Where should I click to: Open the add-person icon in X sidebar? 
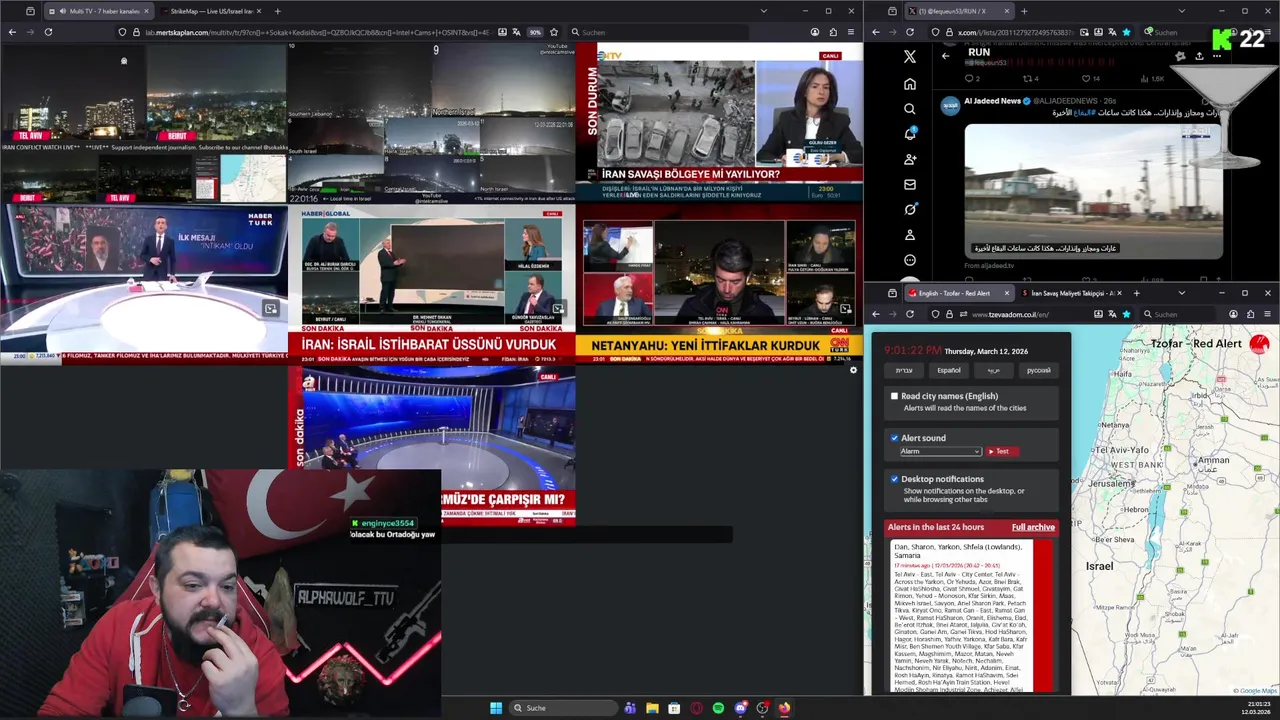tap(909, 159)
